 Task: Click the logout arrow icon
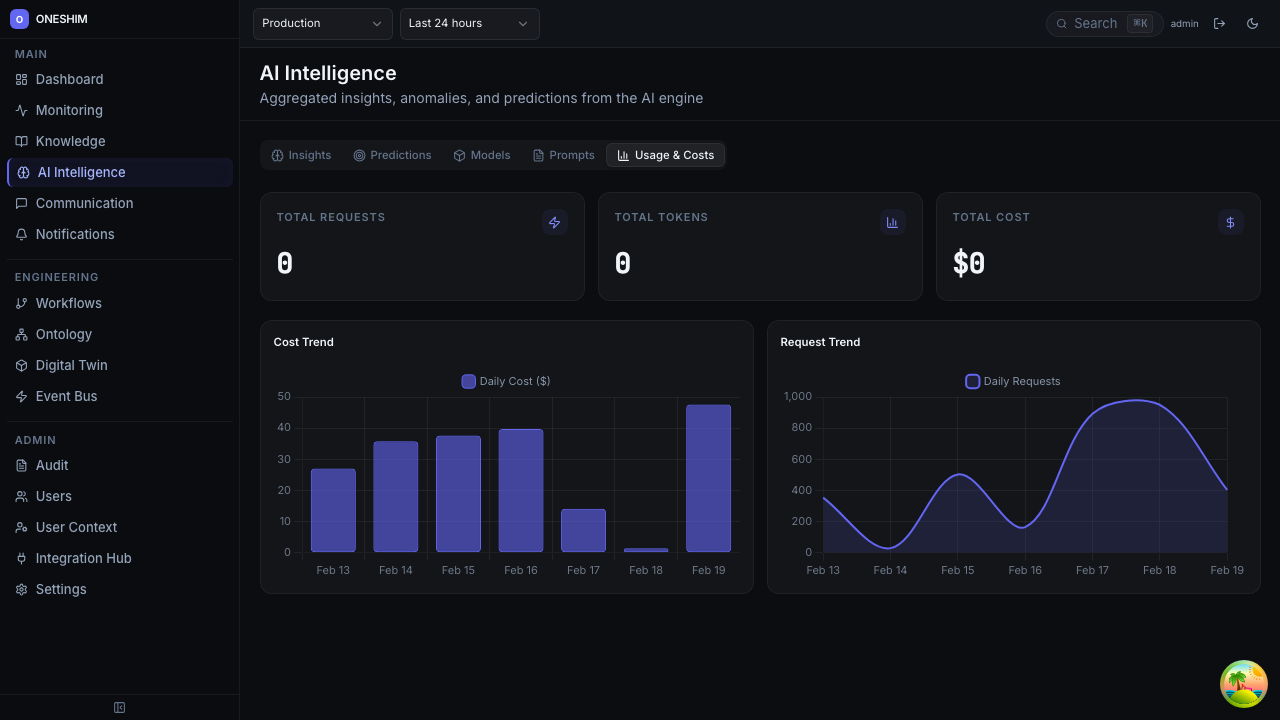1219,24
